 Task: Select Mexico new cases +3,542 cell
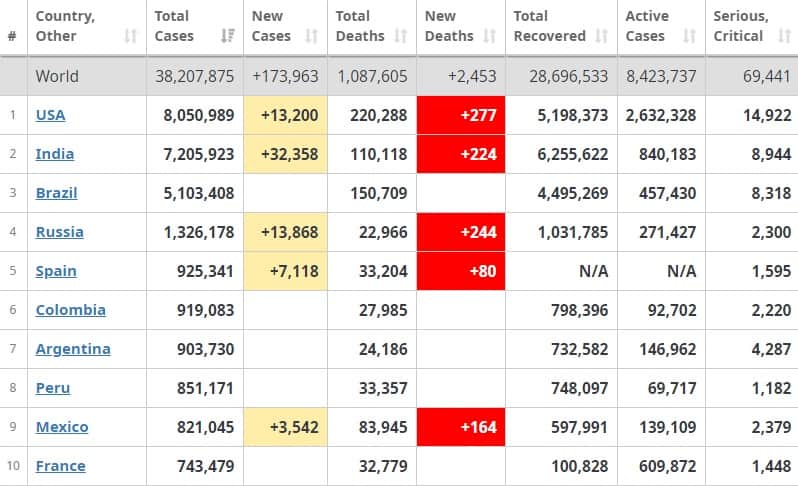click(286, 427)
